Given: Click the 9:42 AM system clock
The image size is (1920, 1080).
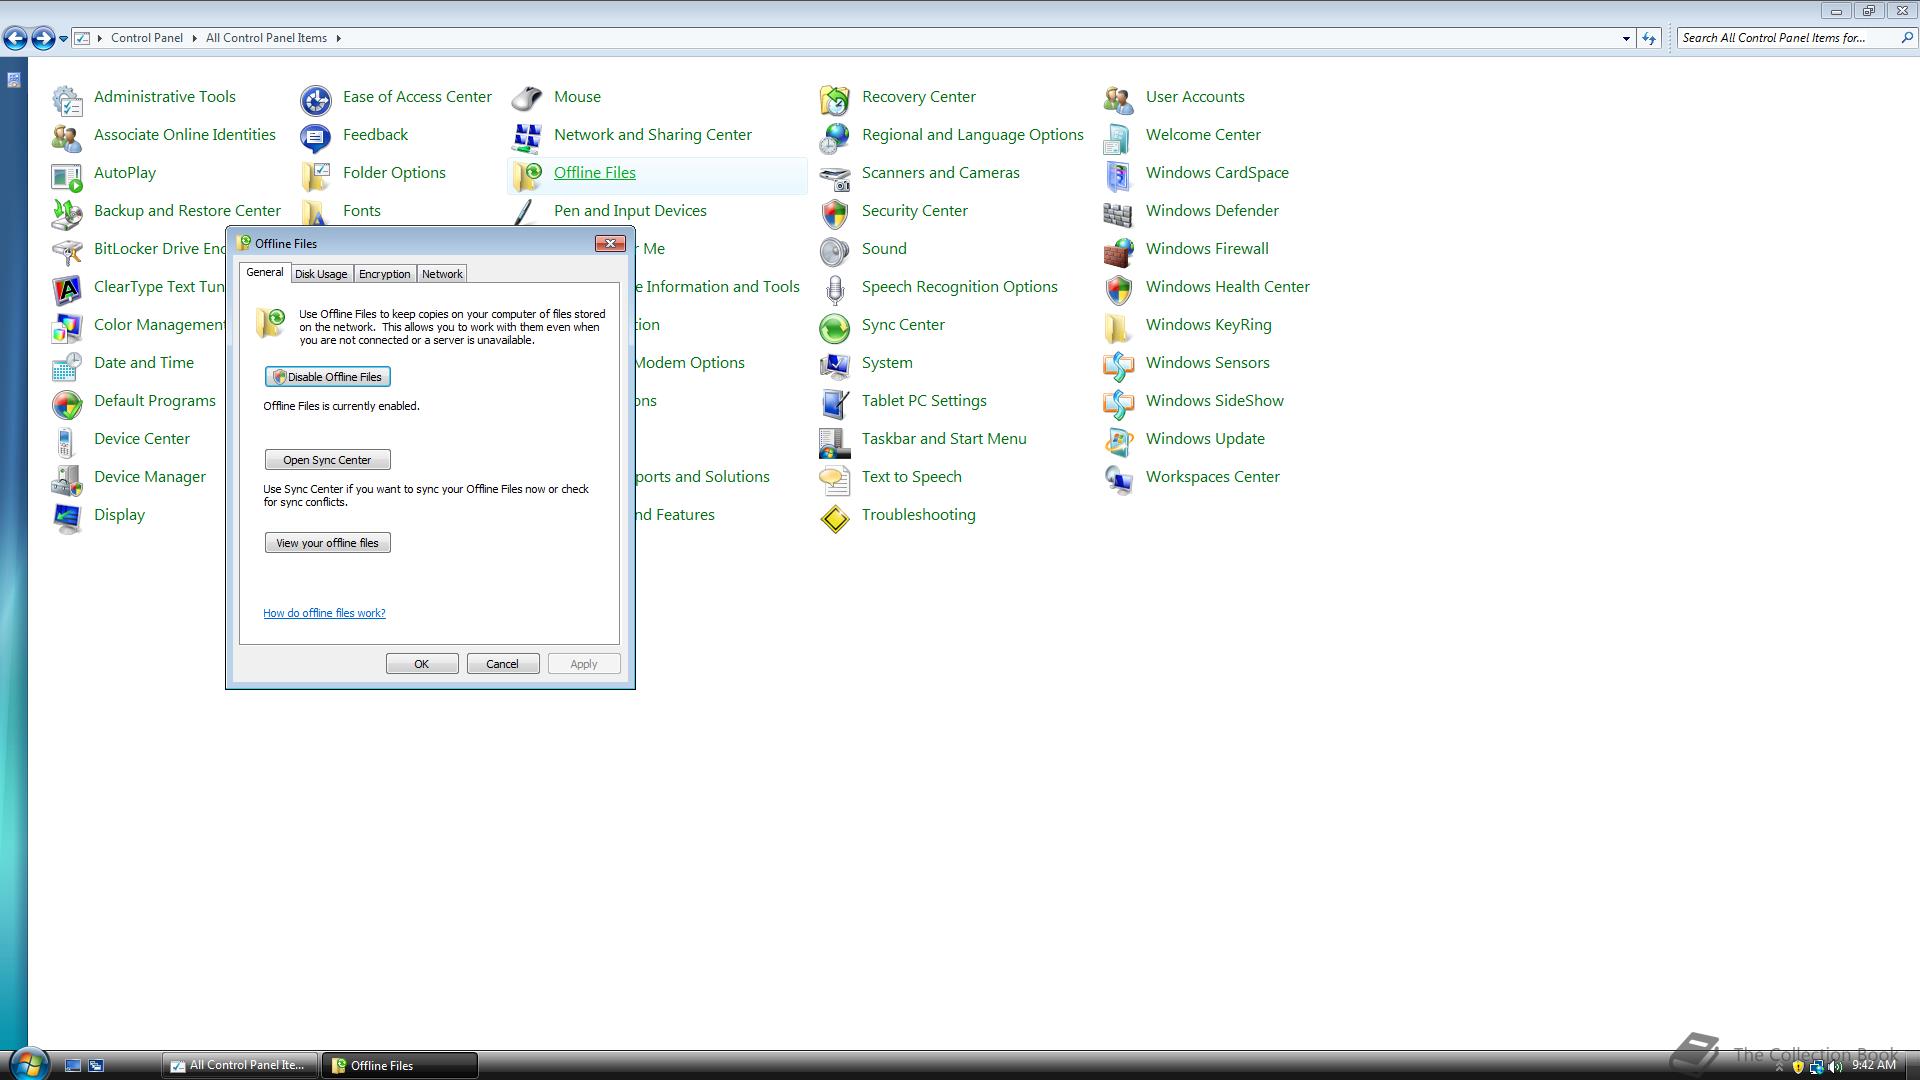Looking at the screenshot, I should 1873,1066.
